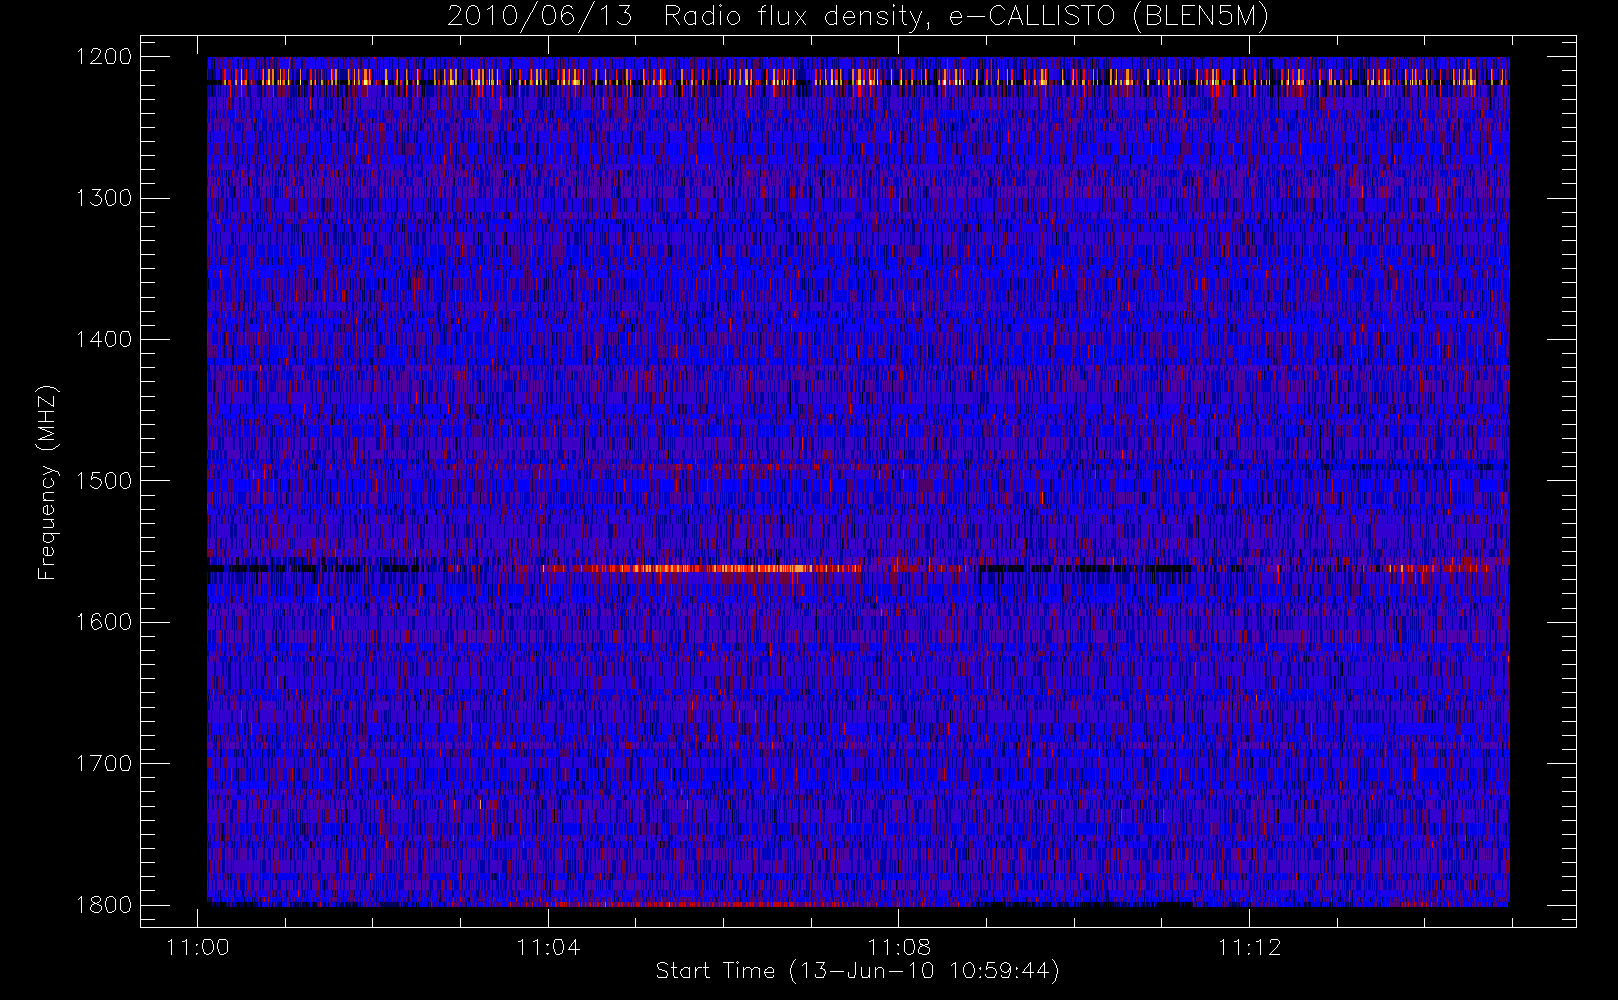Screen dimensions: 1618x1000
Task: Click the '1700' frequency axis label
Action: (x=104, y=763)
